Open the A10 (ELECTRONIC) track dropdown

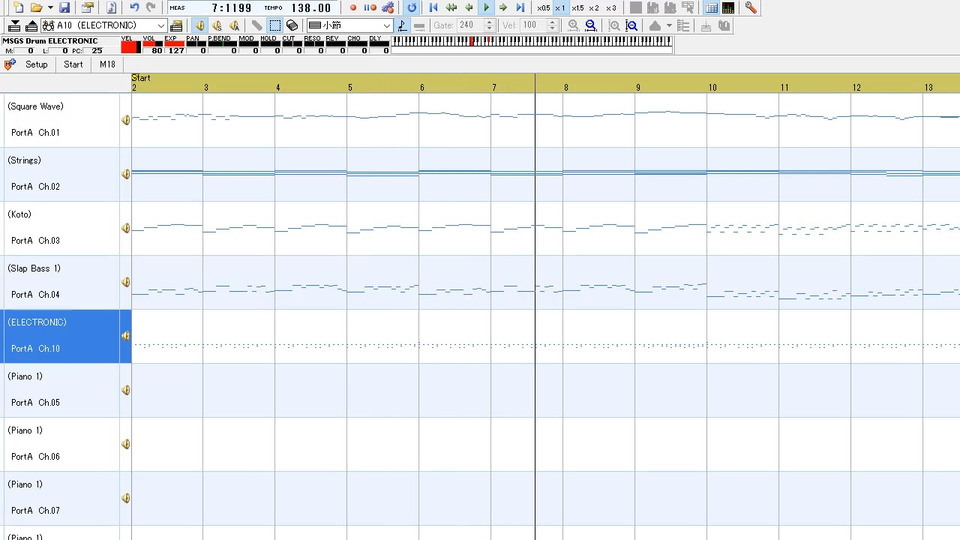(104, 26)
